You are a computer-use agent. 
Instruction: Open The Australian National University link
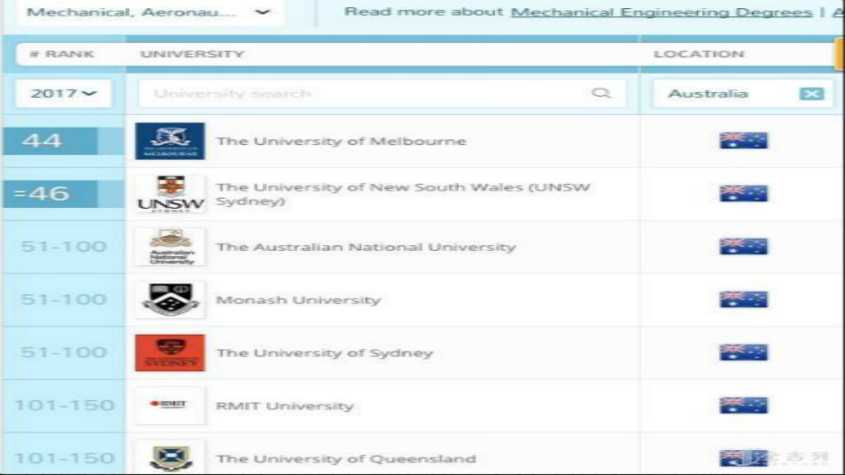(x=366, y=247)
